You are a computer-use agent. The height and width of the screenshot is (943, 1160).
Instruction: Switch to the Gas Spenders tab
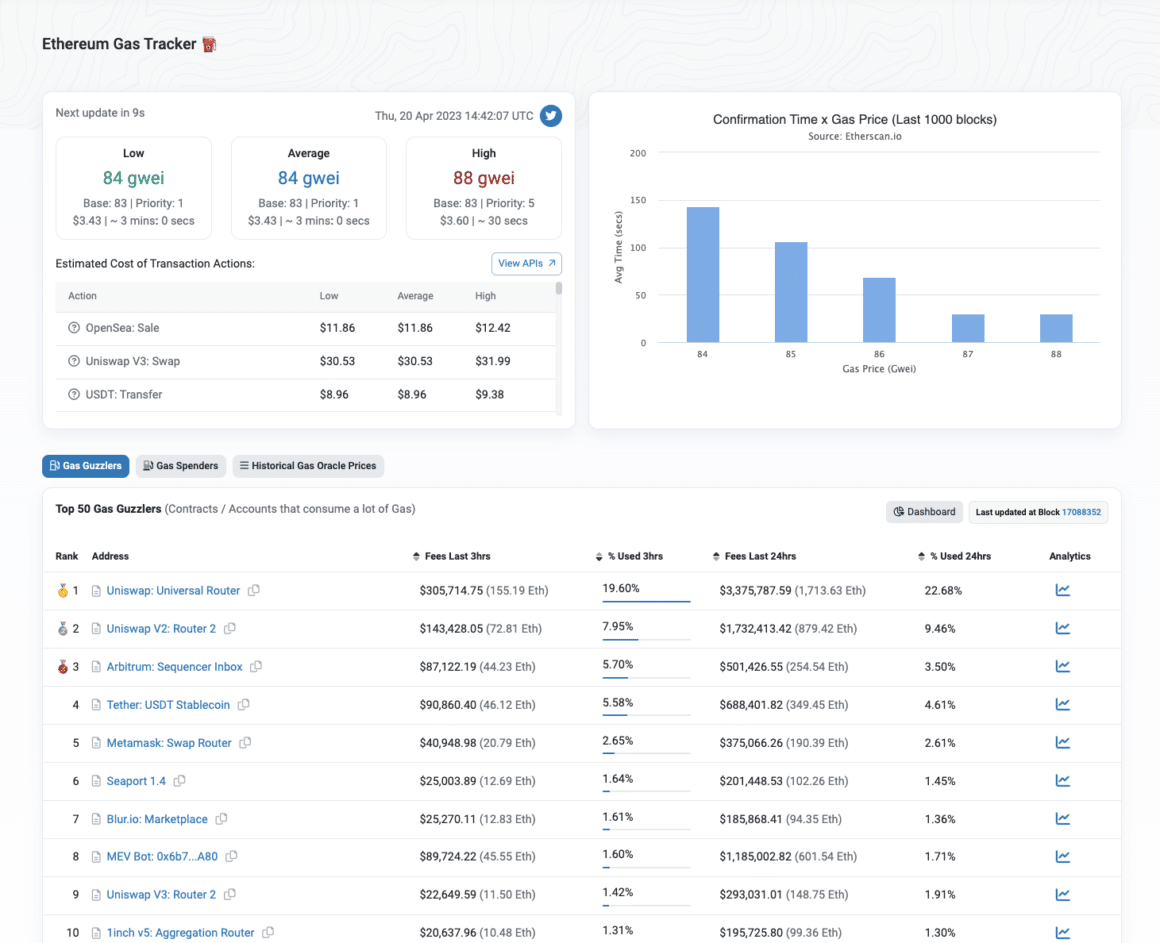tap(180, 465)
